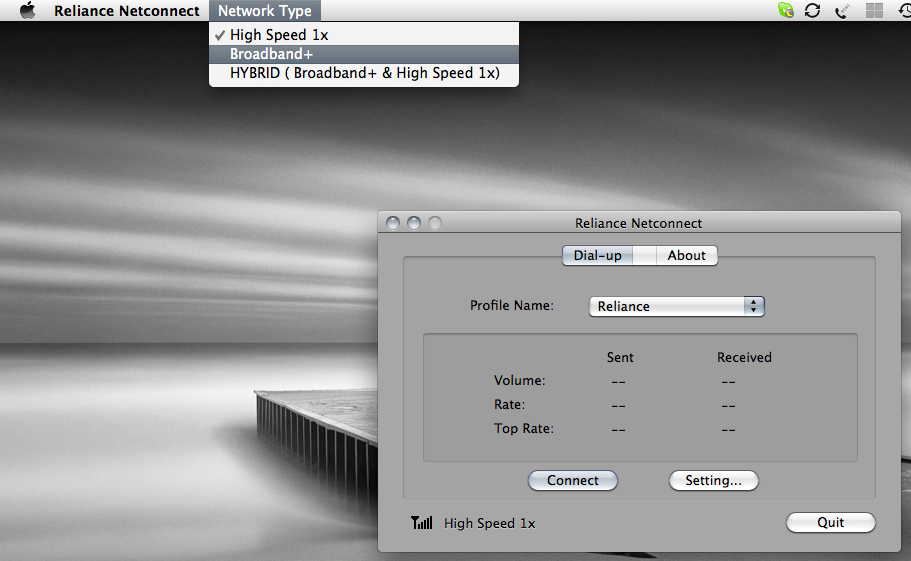Open the Reliance Netconnect application menu

point(127,10)
